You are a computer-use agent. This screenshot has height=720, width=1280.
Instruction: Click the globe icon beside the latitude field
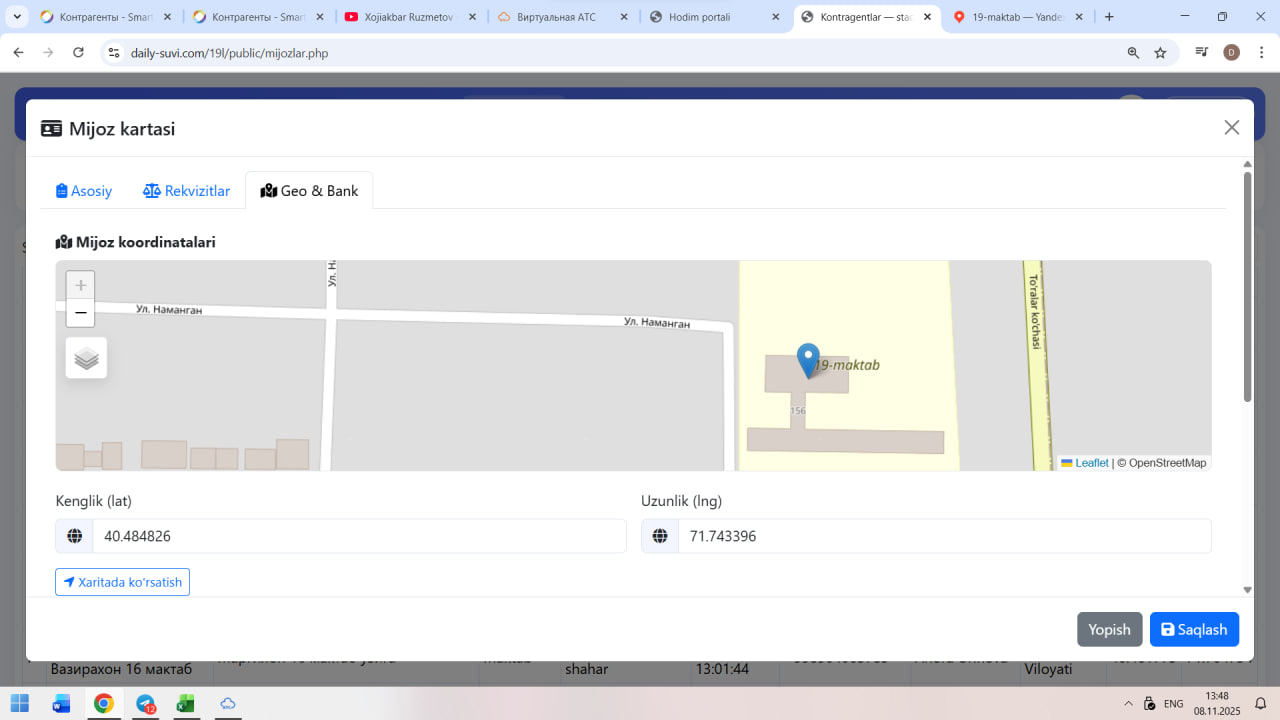point(74,536)
